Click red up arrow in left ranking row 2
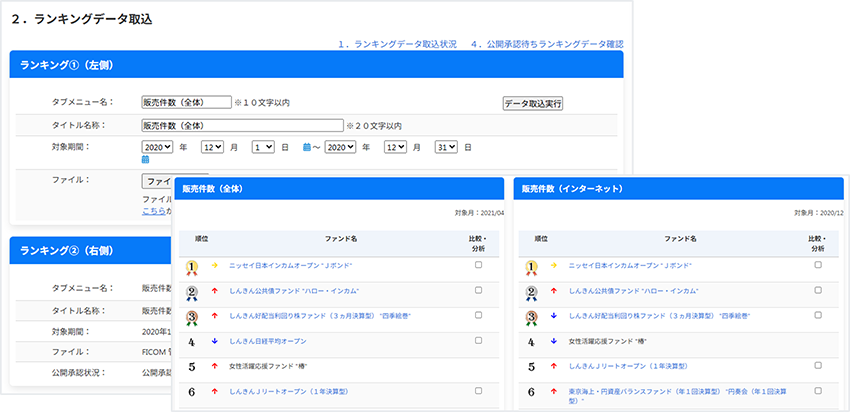 [214, 291]
